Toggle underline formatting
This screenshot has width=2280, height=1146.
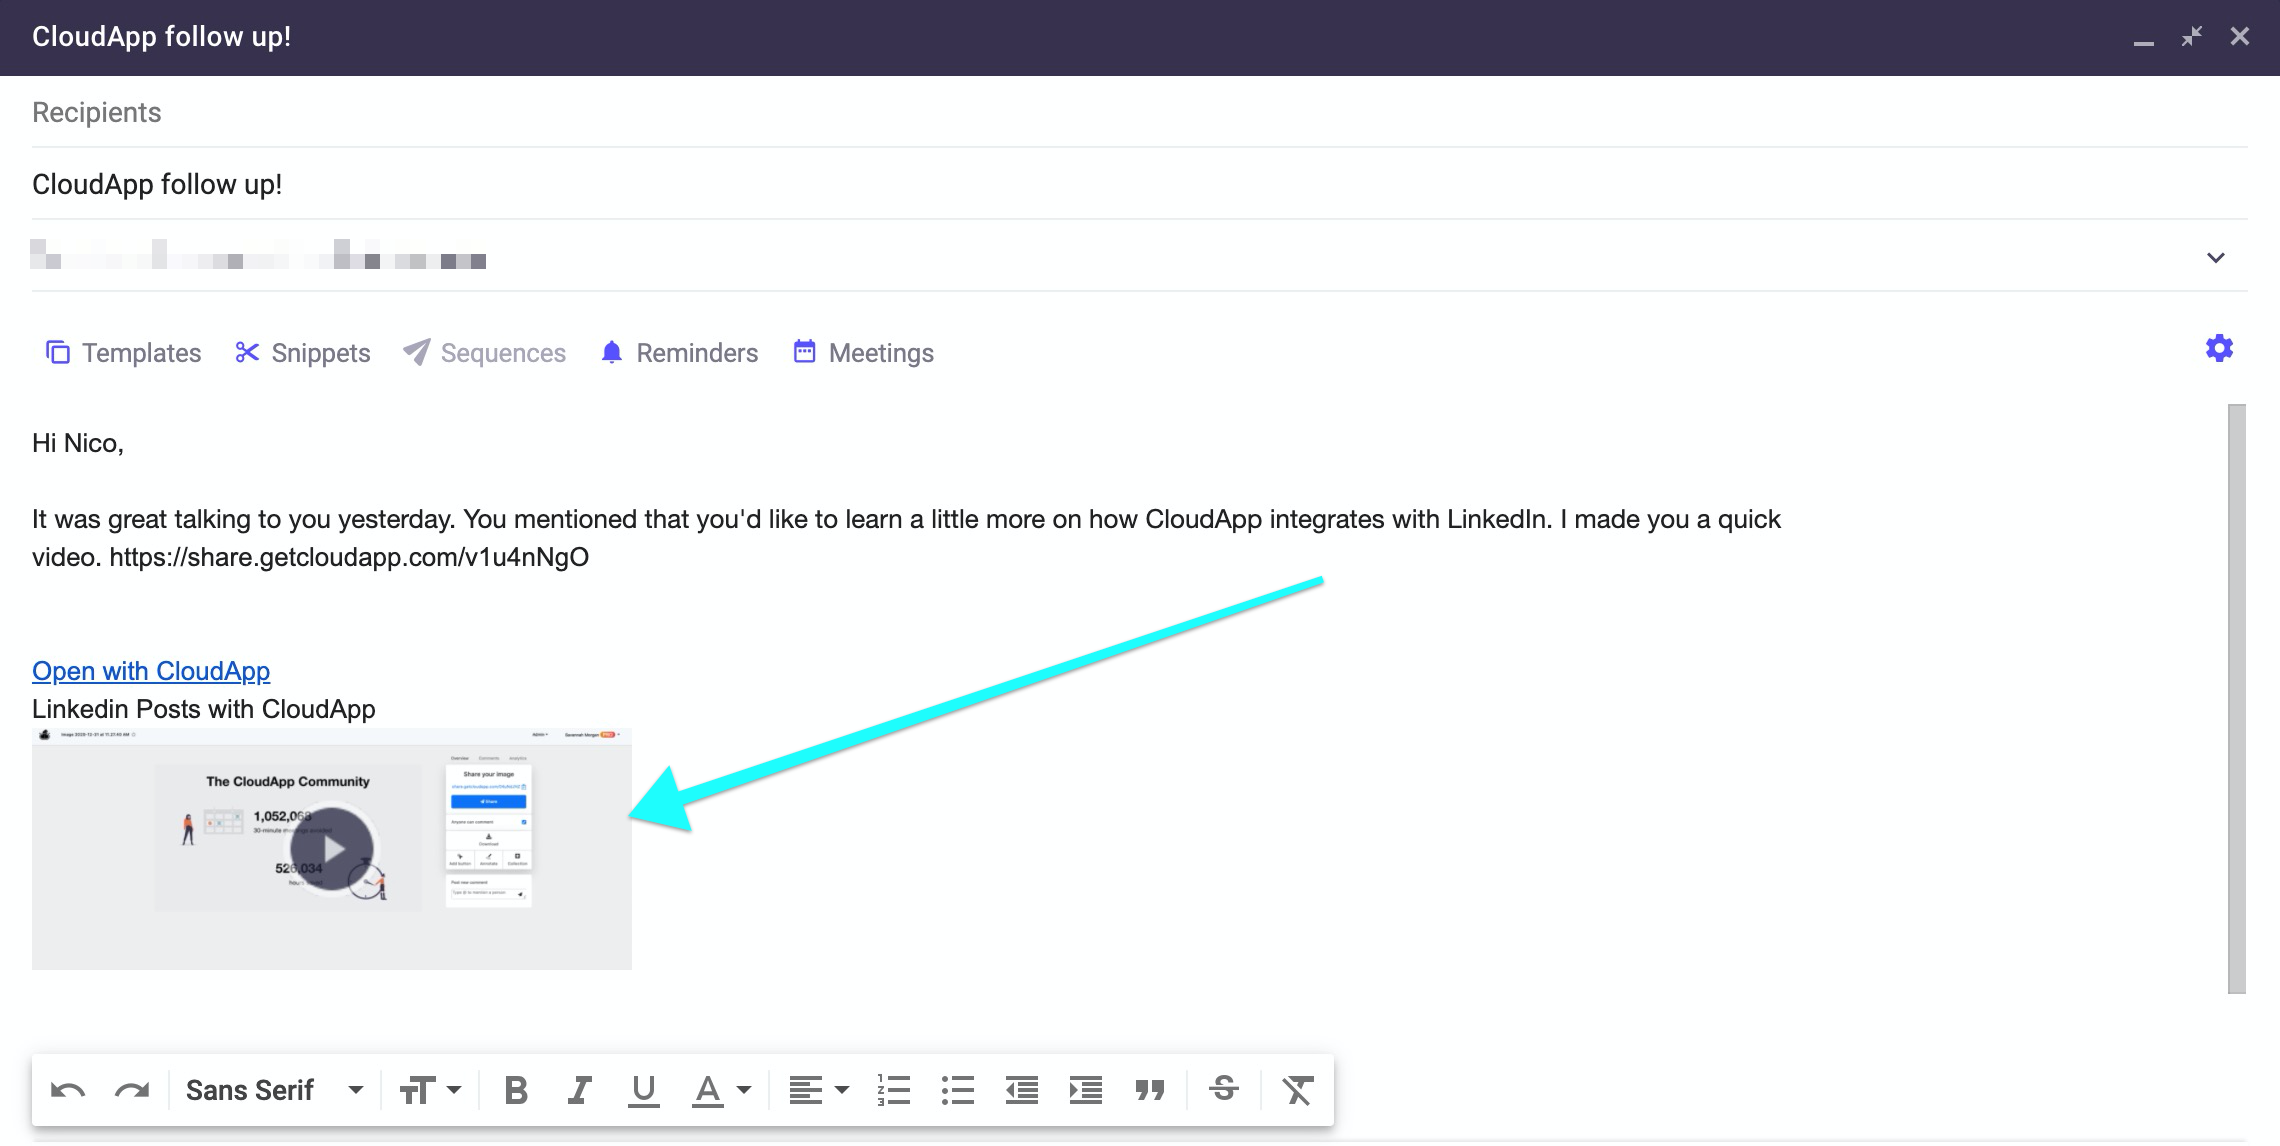(643, 1090)
